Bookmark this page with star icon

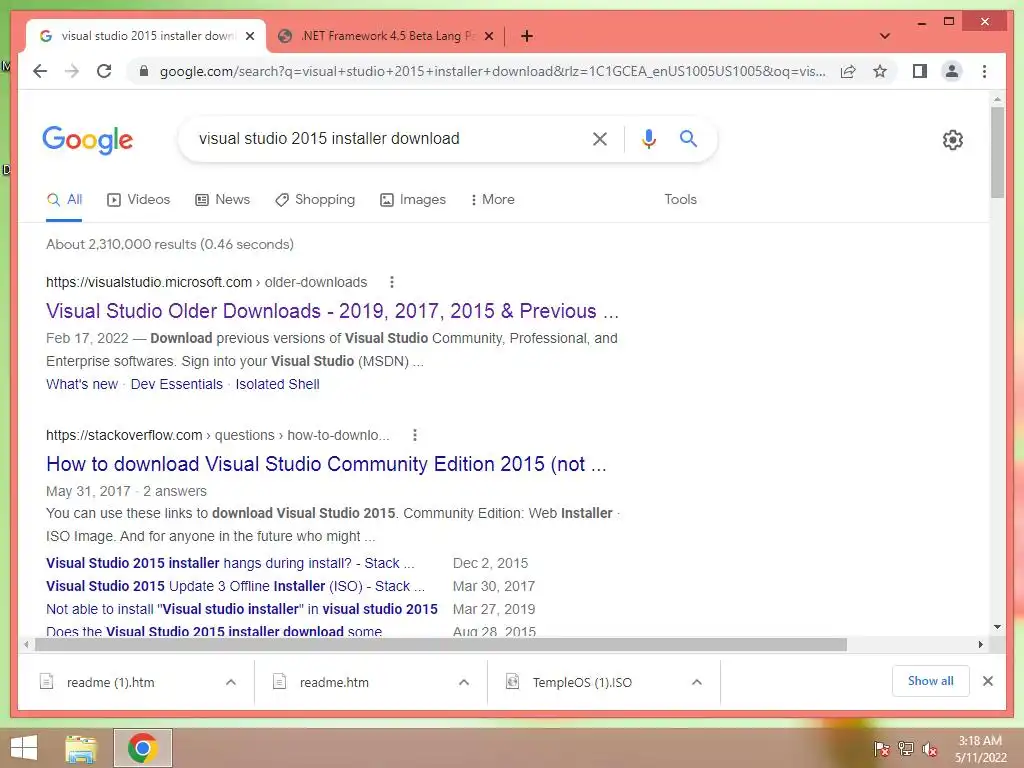coord(880,71)
